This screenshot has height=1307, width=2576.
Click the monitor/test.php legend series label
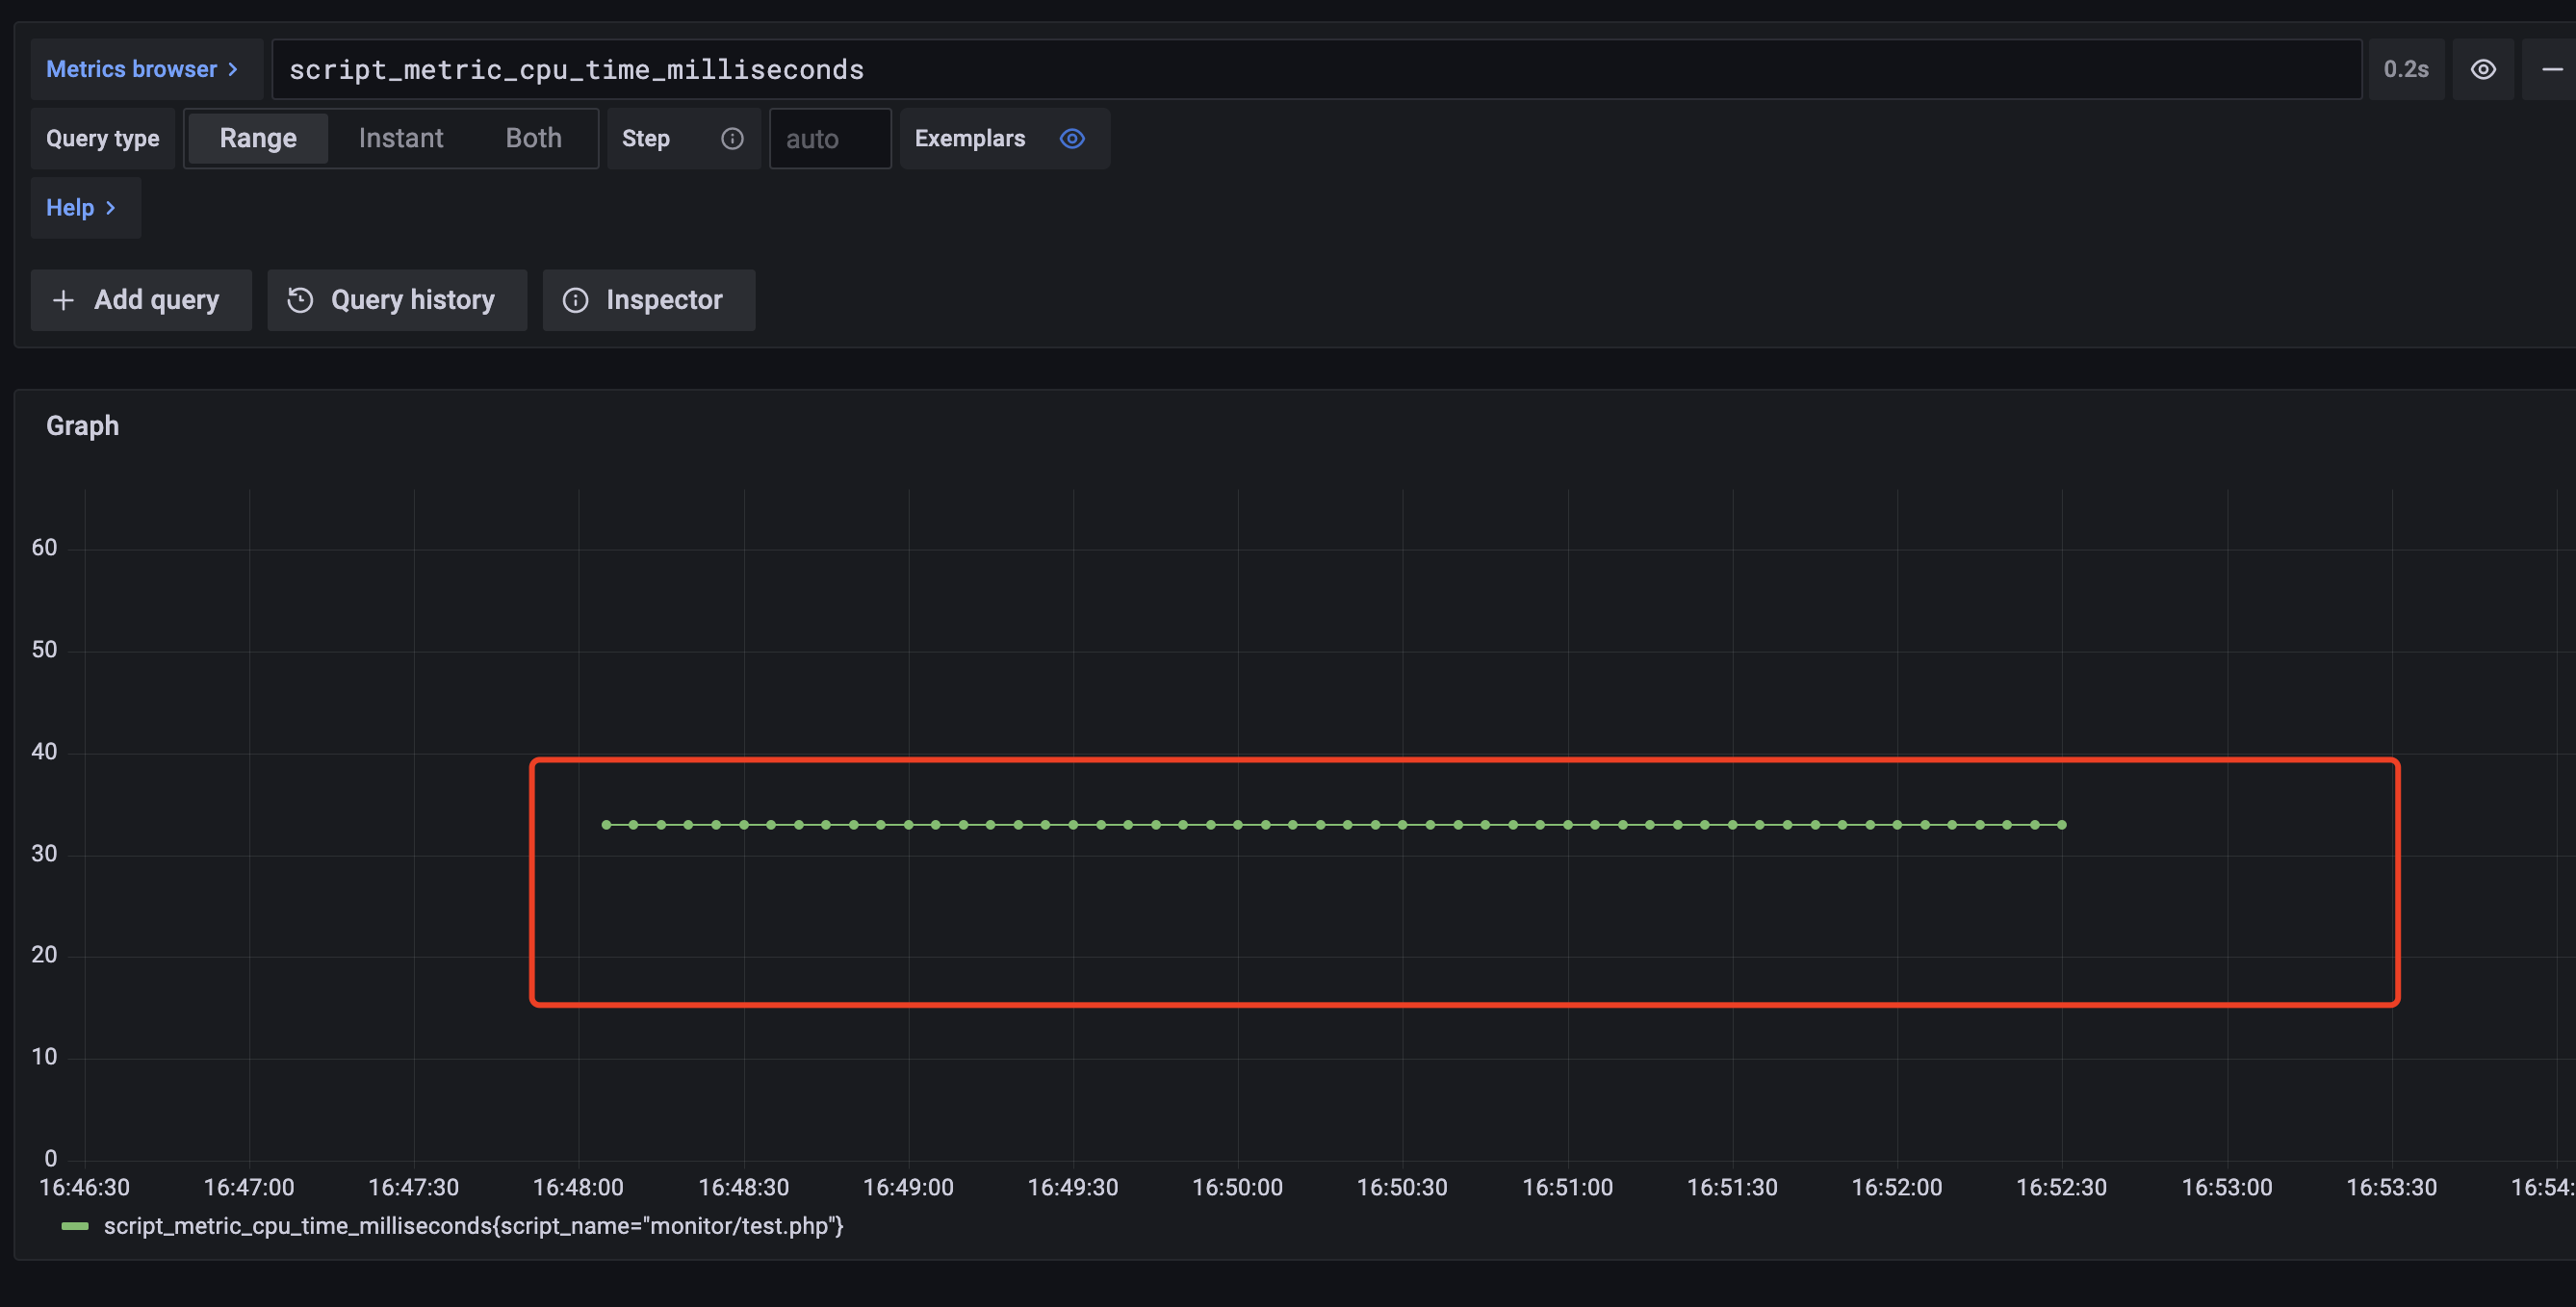pyautogui.click(x=474, y=1226)
